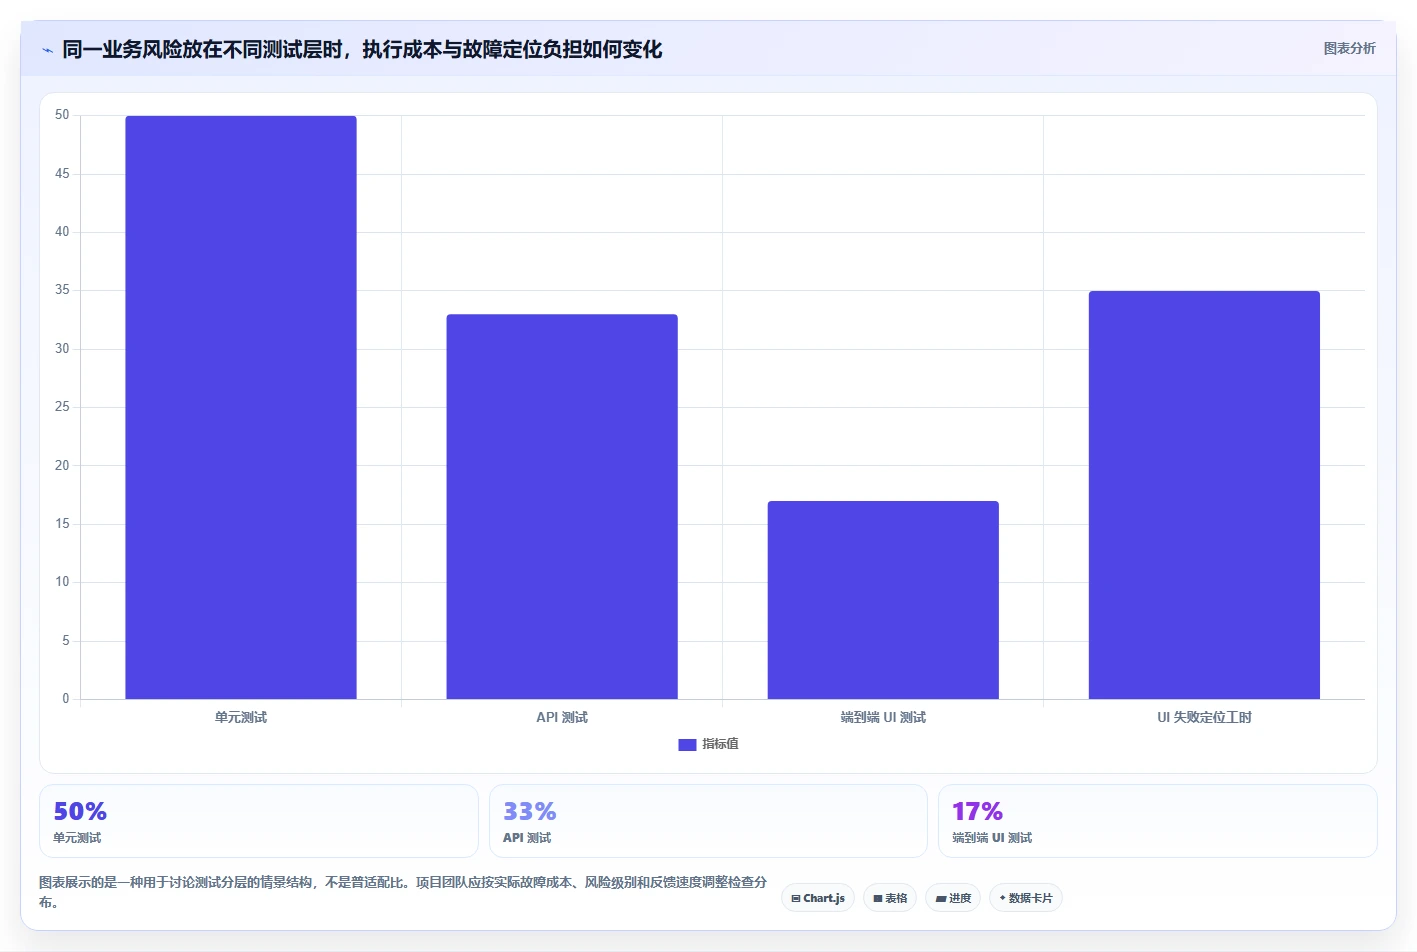This screenshot has height=952, width=1417.
Task: Toggle the 指标值 legend color swatch
Action: coord(687,744)
